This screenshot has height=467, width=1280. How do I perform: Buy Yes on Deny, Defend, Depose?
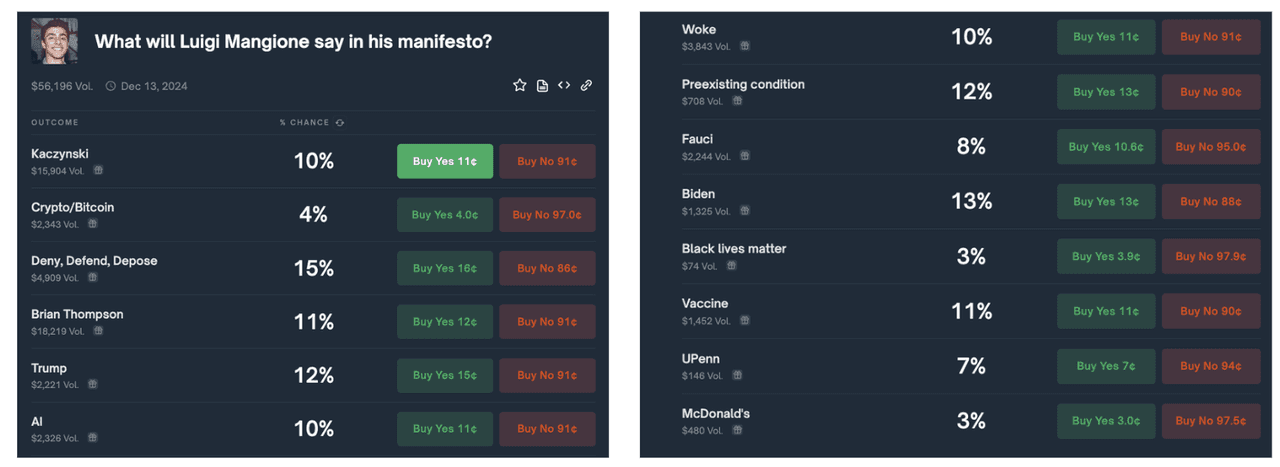point(445,268)
